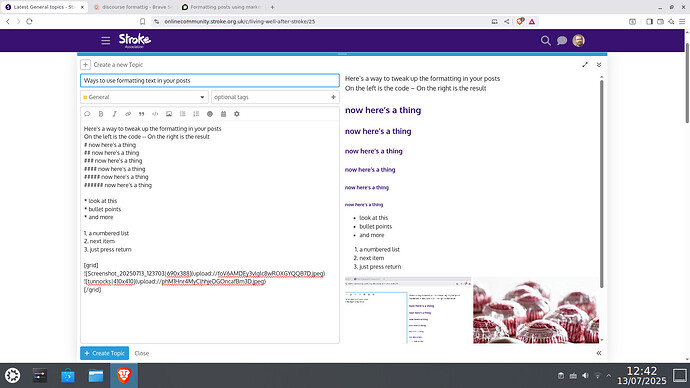Upload an image using the picture icon
690x388 pixels.
169,114
